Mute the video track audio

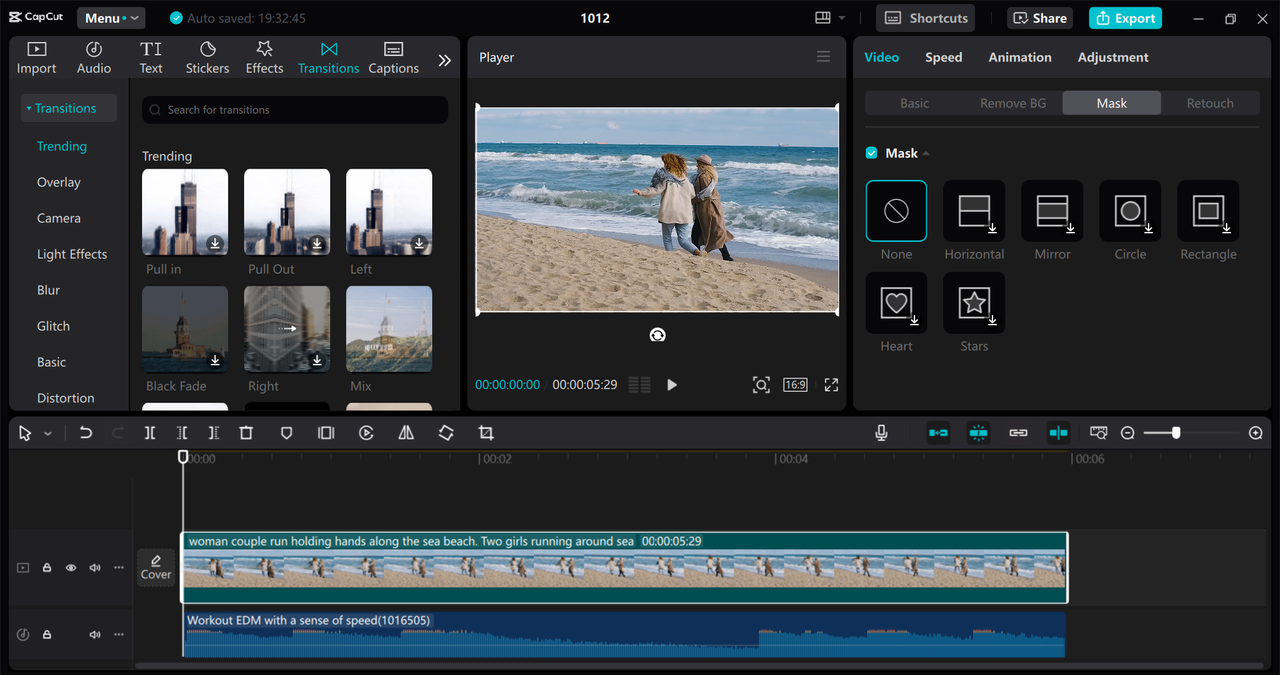click(95, 568)
